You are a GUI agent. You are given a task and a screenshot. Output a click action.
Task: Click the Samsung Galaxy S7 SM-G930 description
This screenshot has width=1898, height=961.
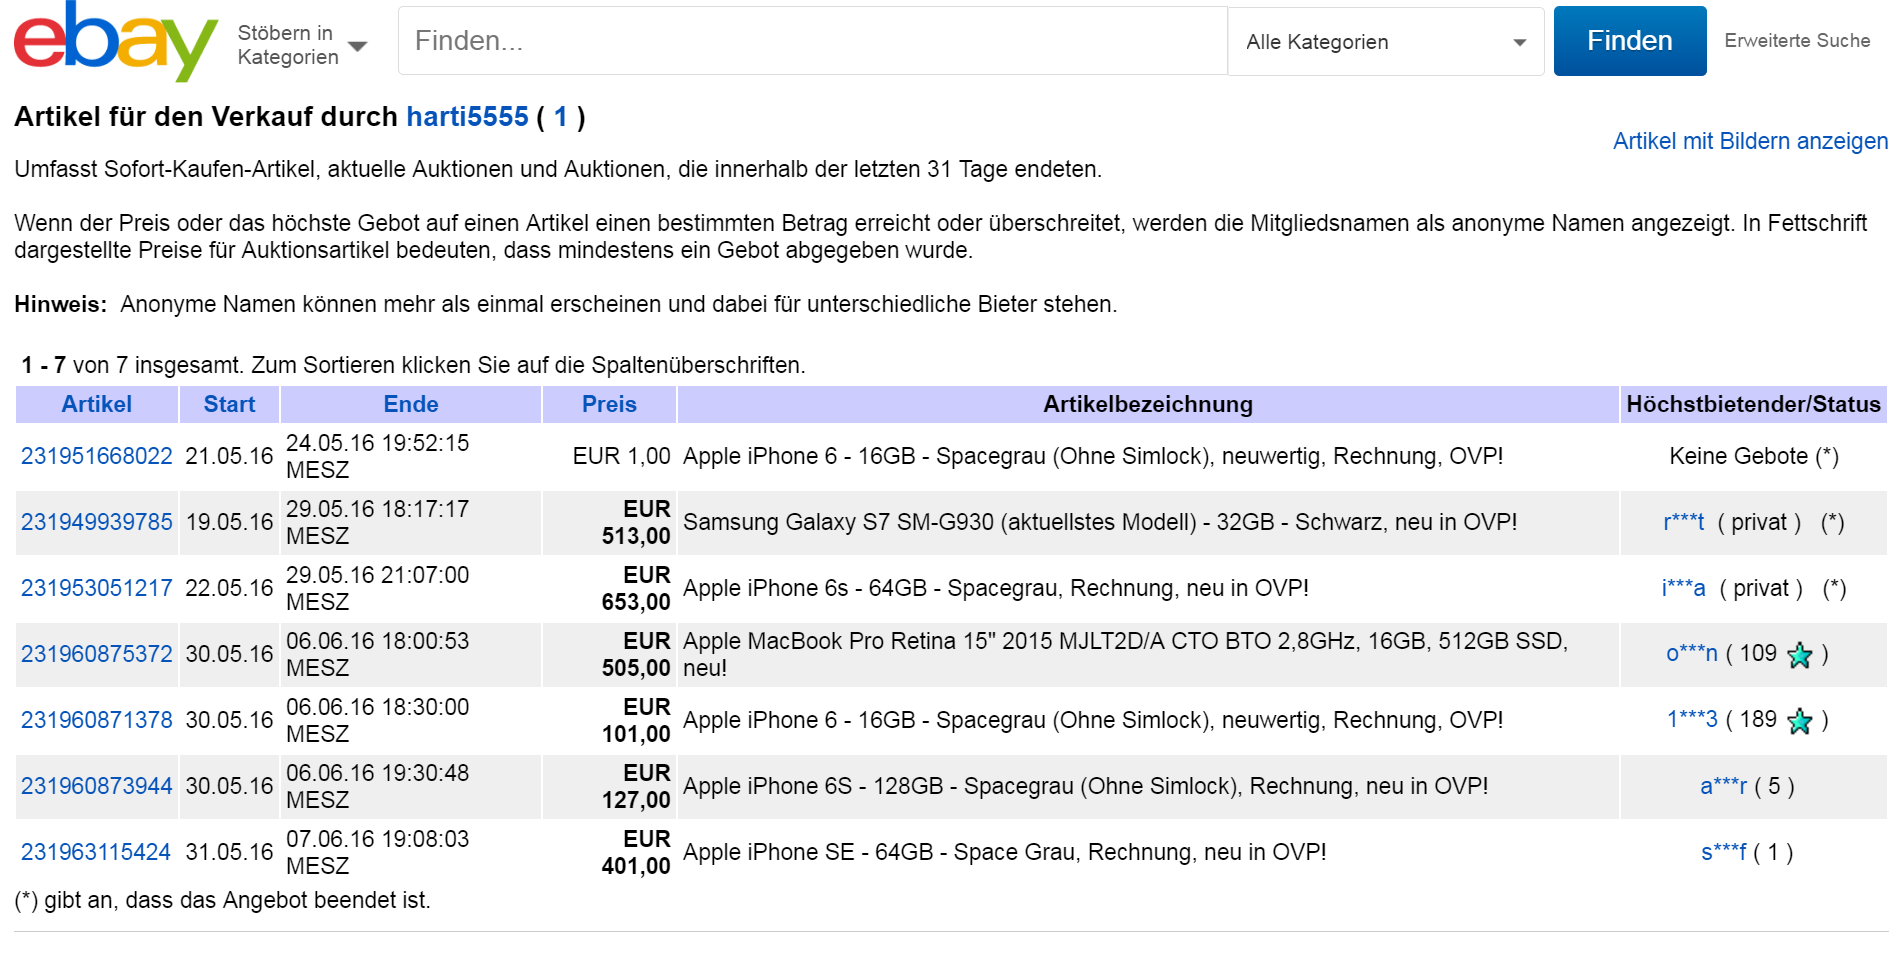coord(1100,522)
